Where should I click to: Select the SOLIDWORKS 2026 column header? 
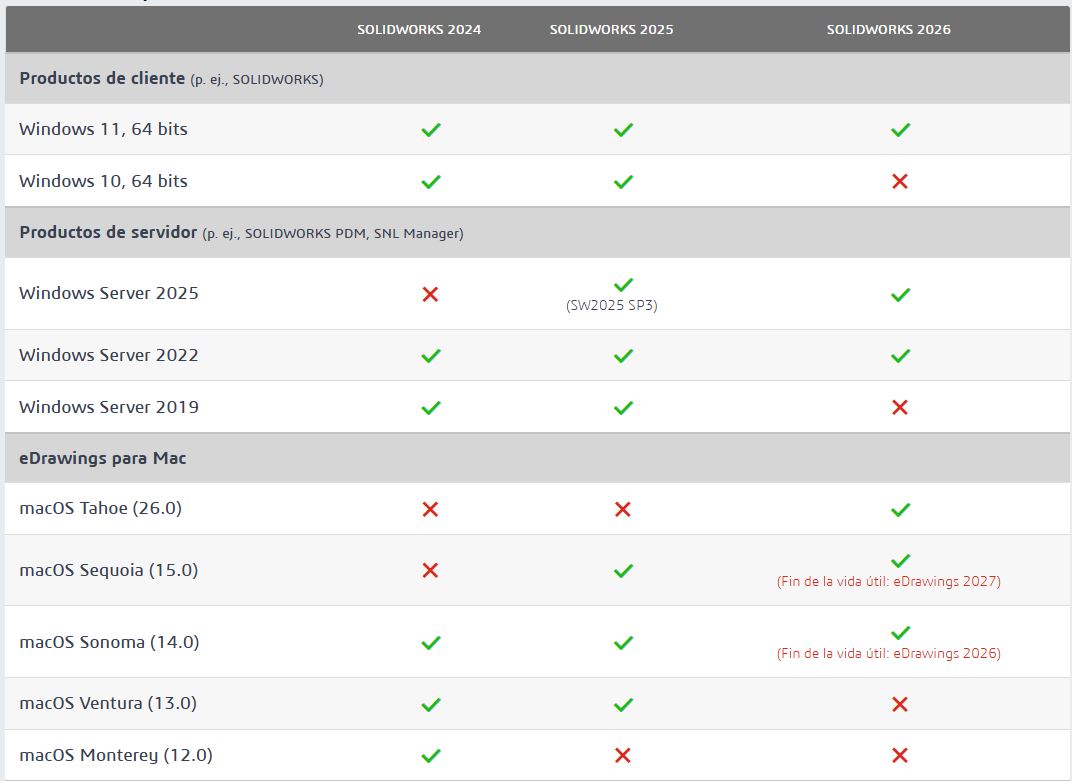point(888,30)
